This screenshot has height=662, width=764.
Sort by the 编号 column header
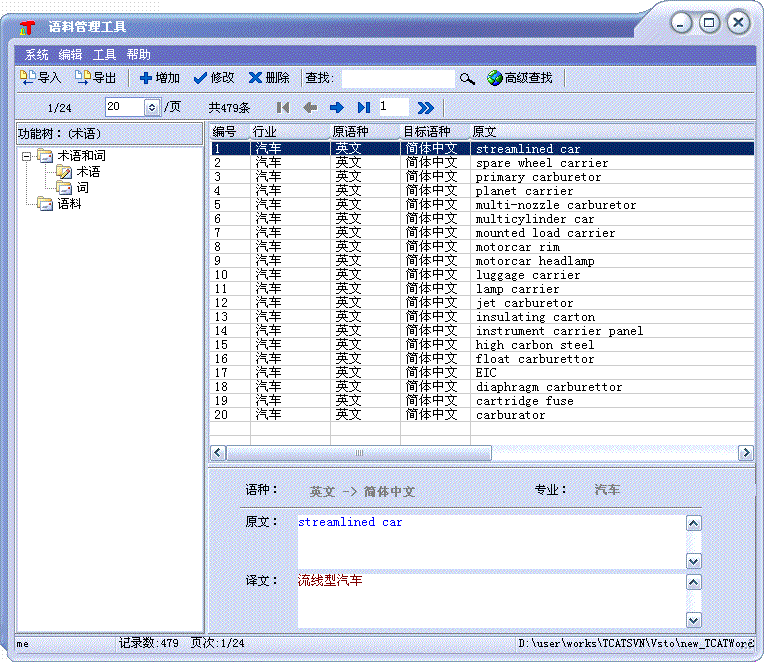230,132
